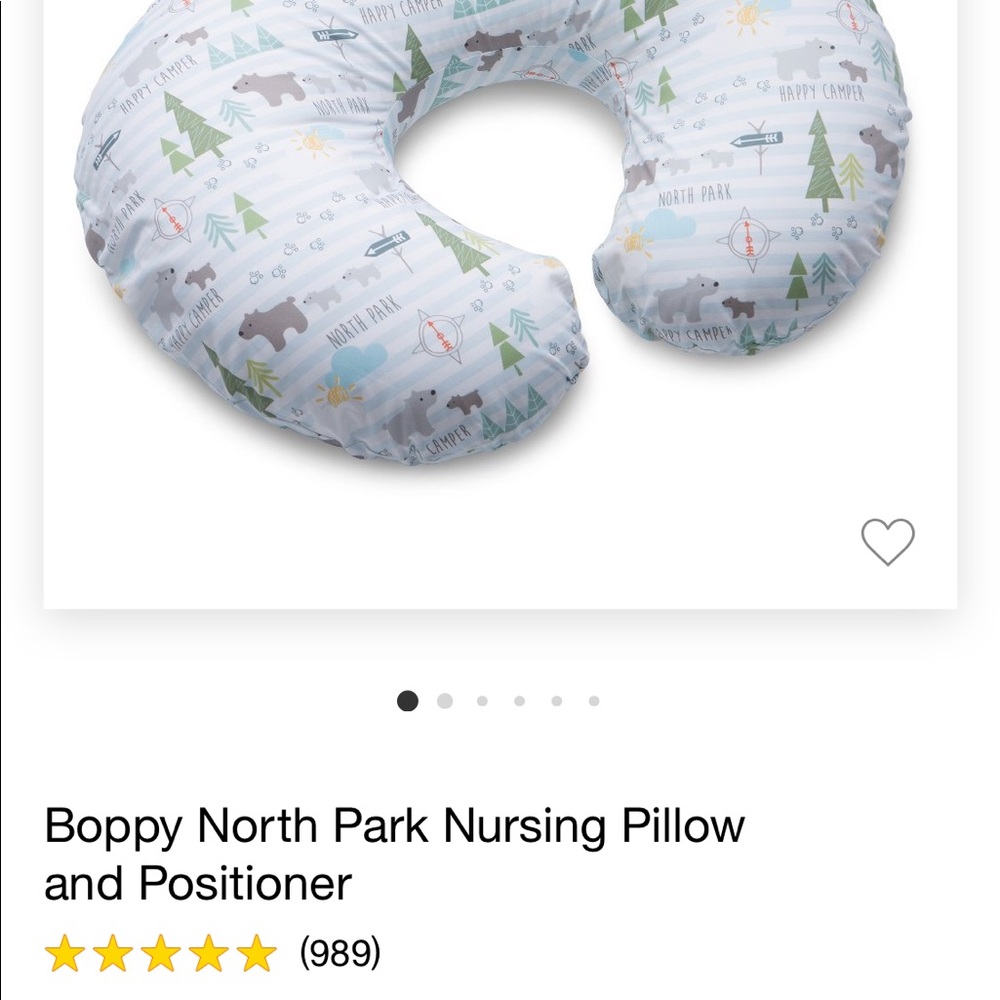The width and height of the screenshot is (1000, 1000).
Task: Click the carousel pagination indicator row
Action: coord(500,701)
